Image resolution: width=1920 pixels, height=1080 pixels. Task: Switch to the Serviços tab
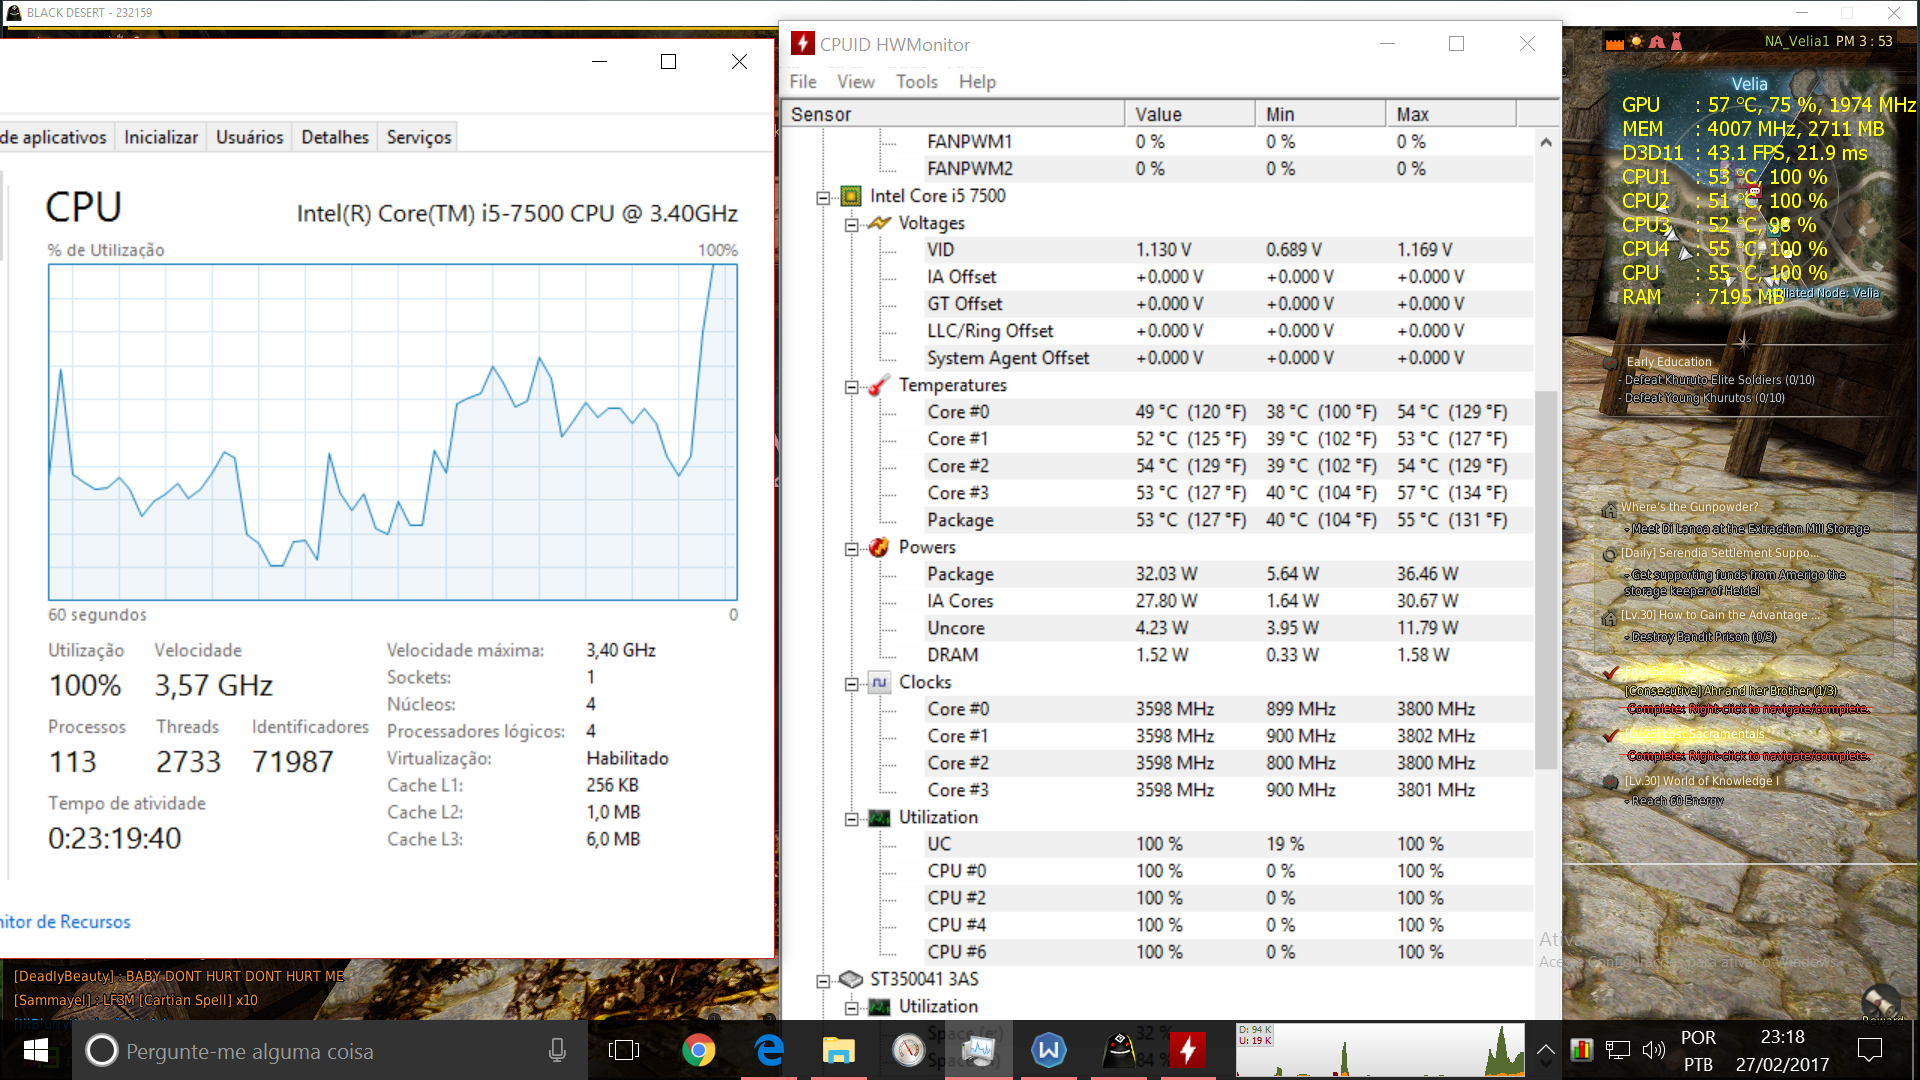(419, 137)
